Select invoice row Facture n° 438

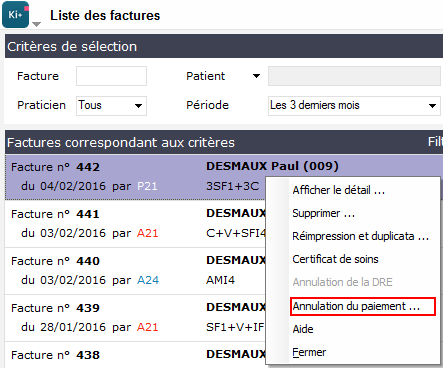135,355
